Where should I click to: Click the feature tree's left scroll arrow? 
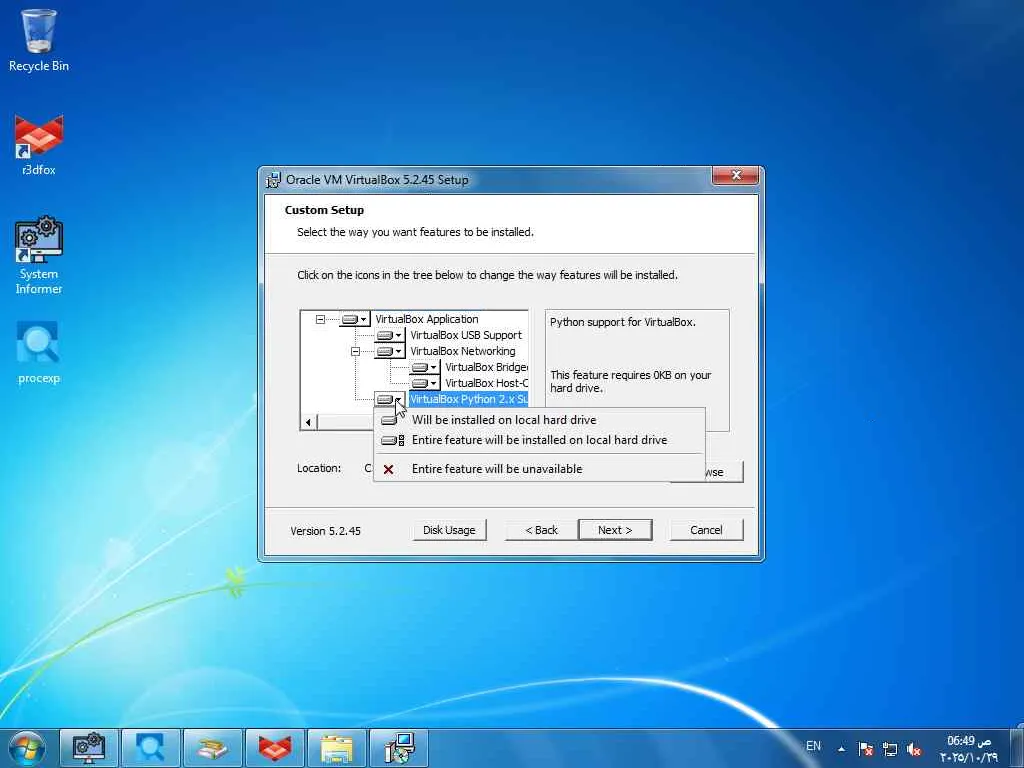(x=308, y=422)
